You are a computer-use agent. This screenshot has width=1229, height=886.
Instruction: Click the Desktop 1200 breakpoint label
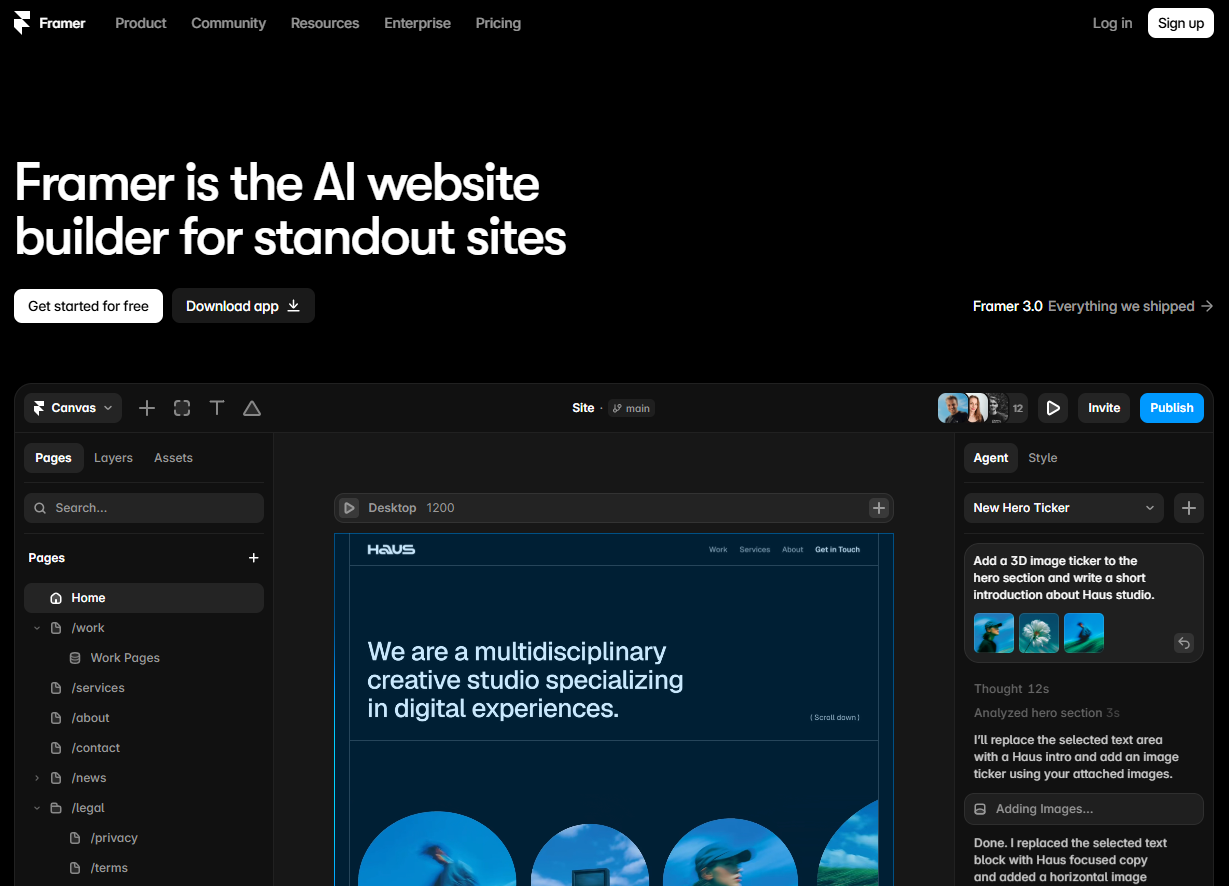tap(411, 508)
